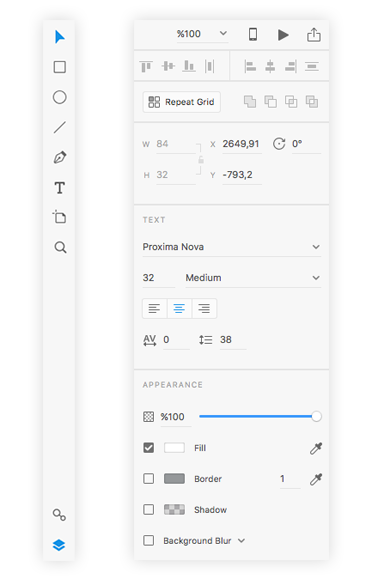Expand the Background Blur options chevron

pyautogui.click(x=242, y=541)
